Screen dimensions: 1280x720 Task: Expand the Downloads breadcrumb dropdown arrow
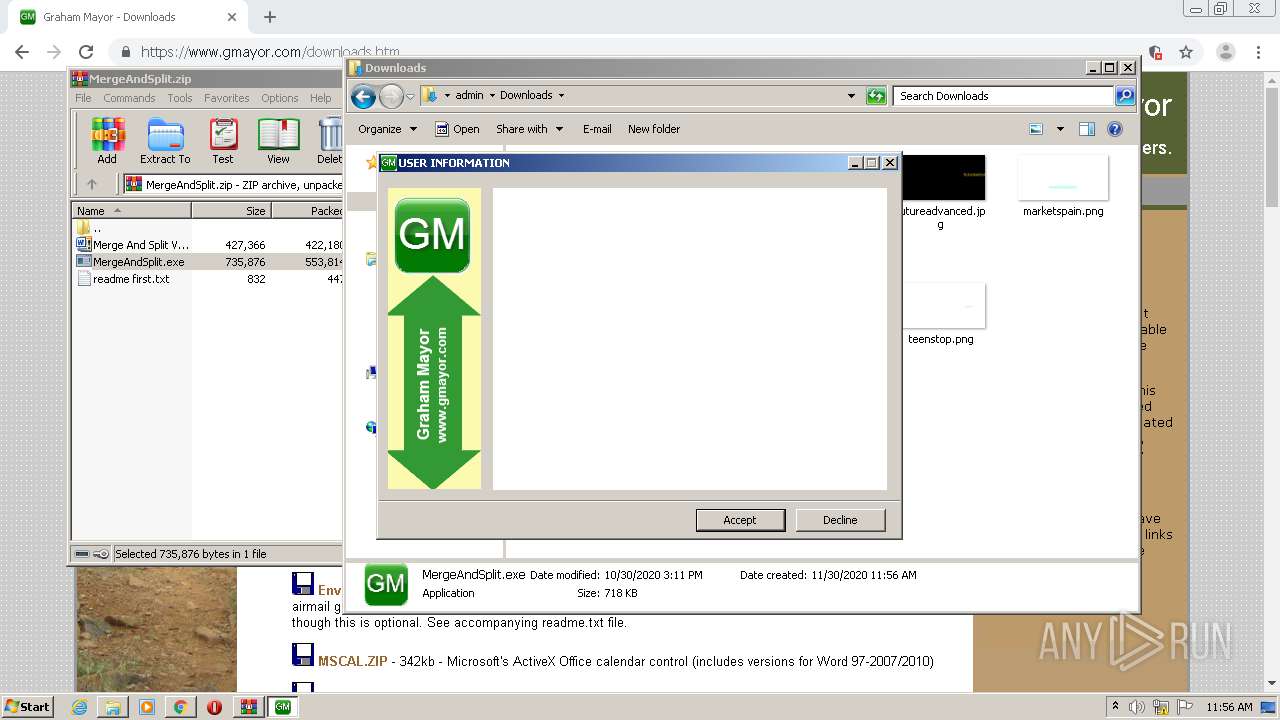[x=561, y=96]
